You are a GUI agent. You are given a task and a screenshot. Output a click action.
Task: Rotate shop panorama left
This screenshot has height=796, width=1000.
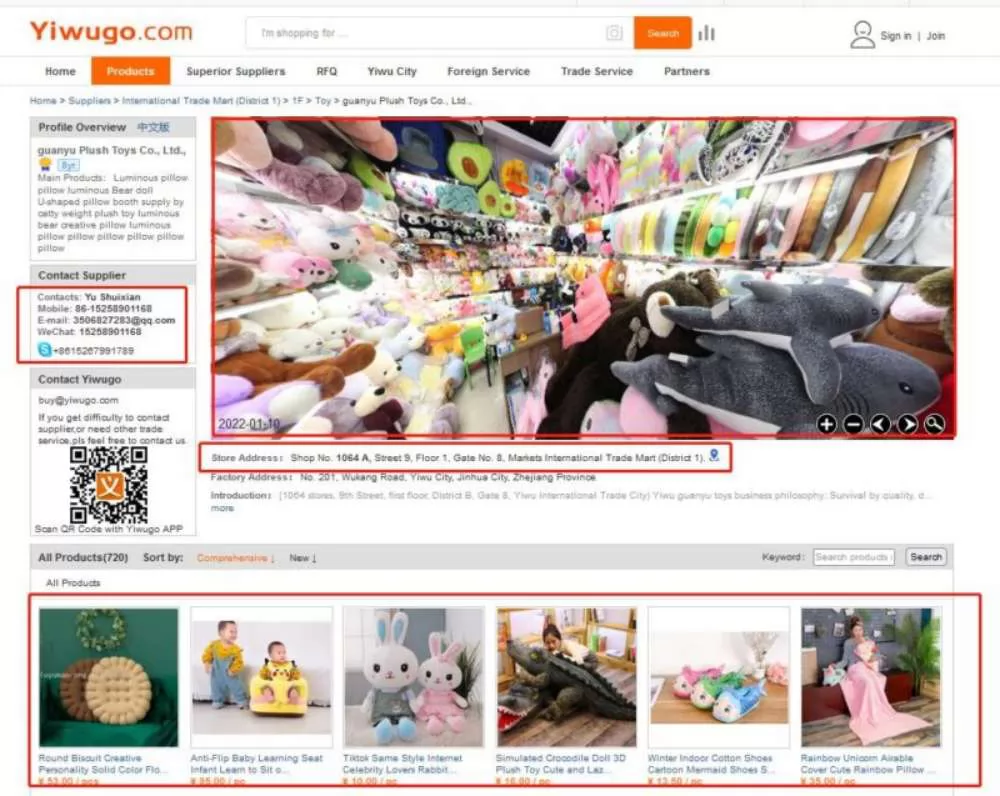[x=881, y=424]
